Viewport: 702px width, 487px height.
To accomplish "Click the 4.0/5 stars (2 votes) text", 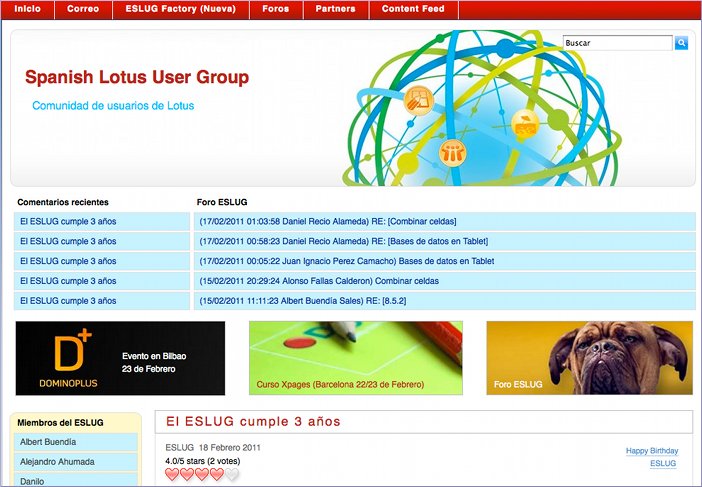I will (203, 461).
